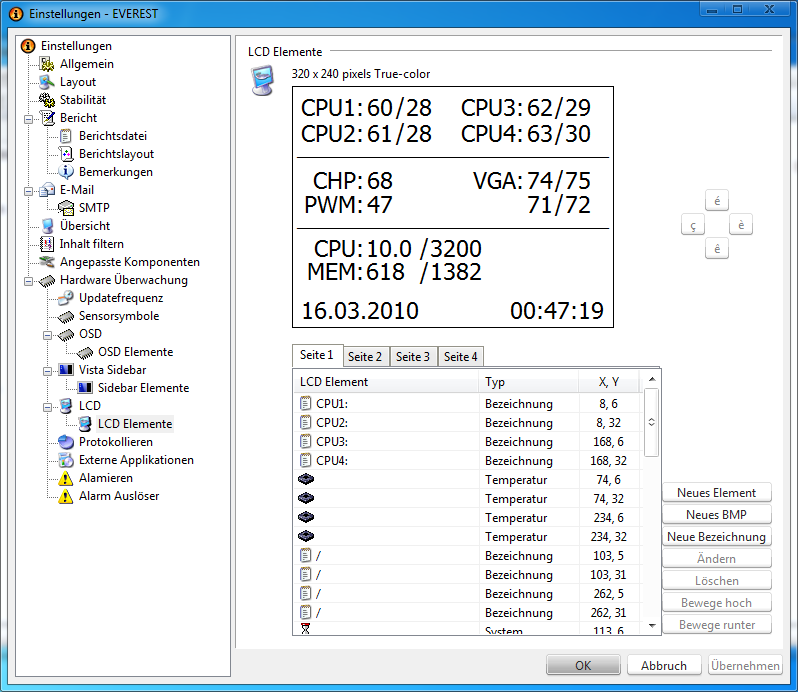The image size is (798, 692).
Task: Confirm settings with the OK button
Action: (x=583, y=665)
